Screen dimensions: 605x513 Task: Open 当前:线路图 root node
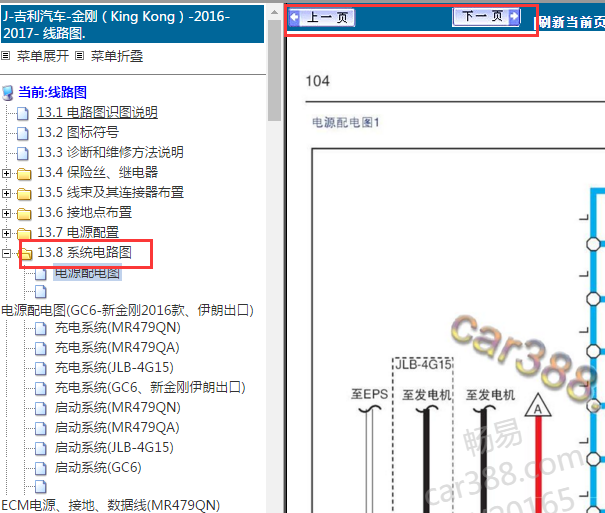pyautogui.click(x=52, y=92)
